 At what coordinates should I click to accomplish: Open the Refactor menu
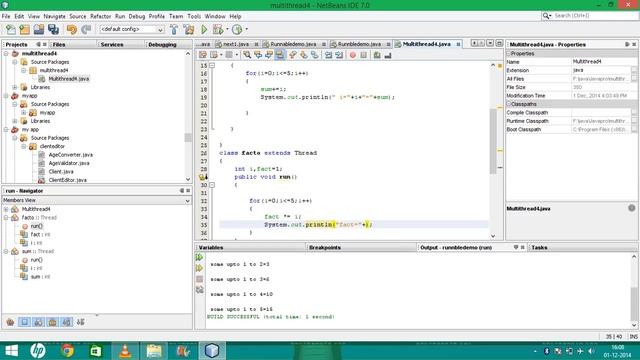[100, 16]
